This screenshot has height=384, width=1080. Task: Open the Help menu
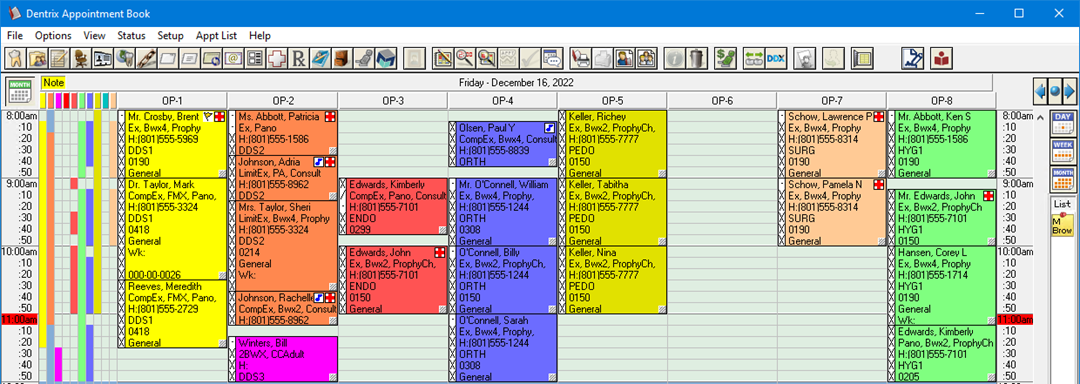point(260,35)
